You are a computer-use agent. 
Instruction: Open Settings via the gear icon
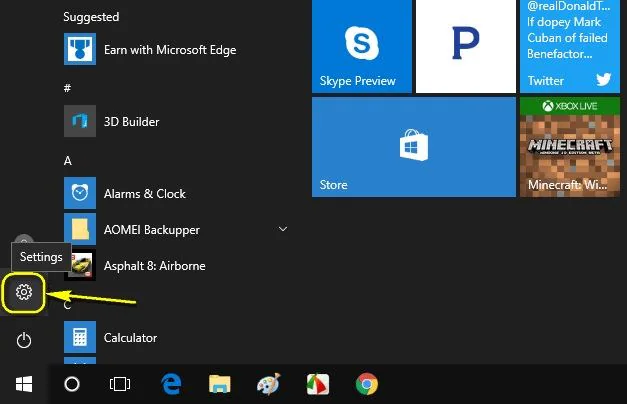click(x=25, y=292)
